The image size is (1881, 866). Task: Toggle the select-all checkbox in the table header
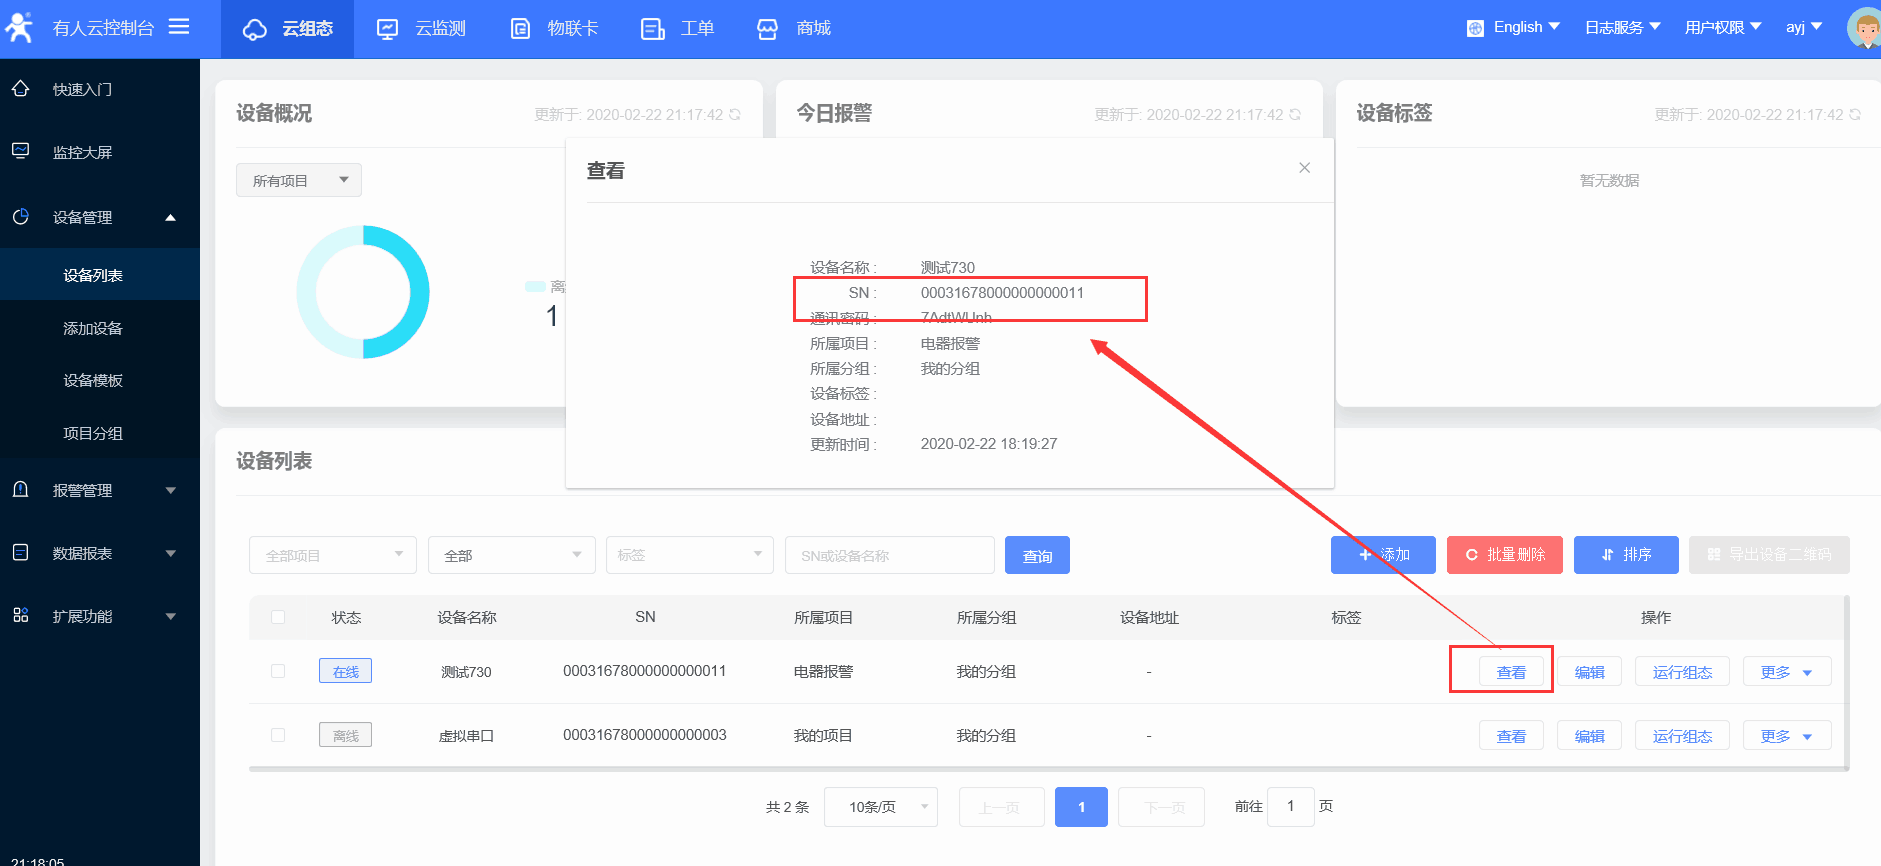(x=278, y=617)
